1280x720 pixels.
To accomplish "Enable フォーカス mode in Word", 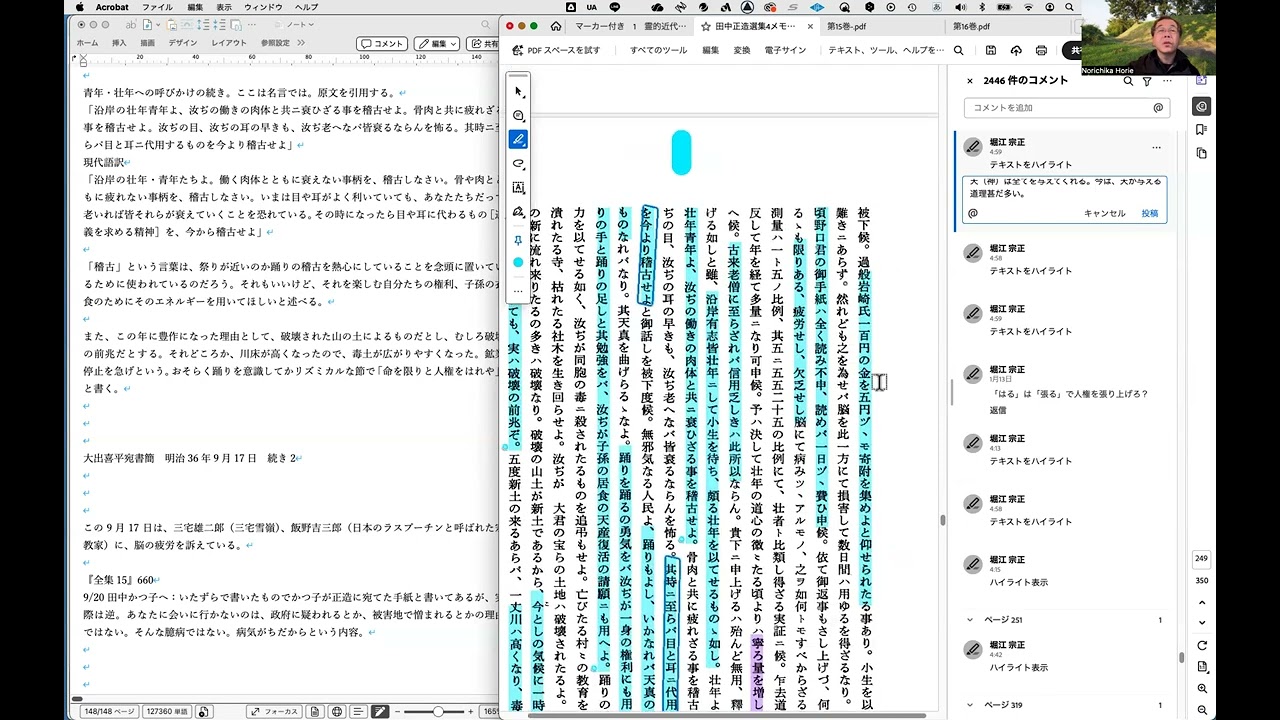I will pos(274,711).
